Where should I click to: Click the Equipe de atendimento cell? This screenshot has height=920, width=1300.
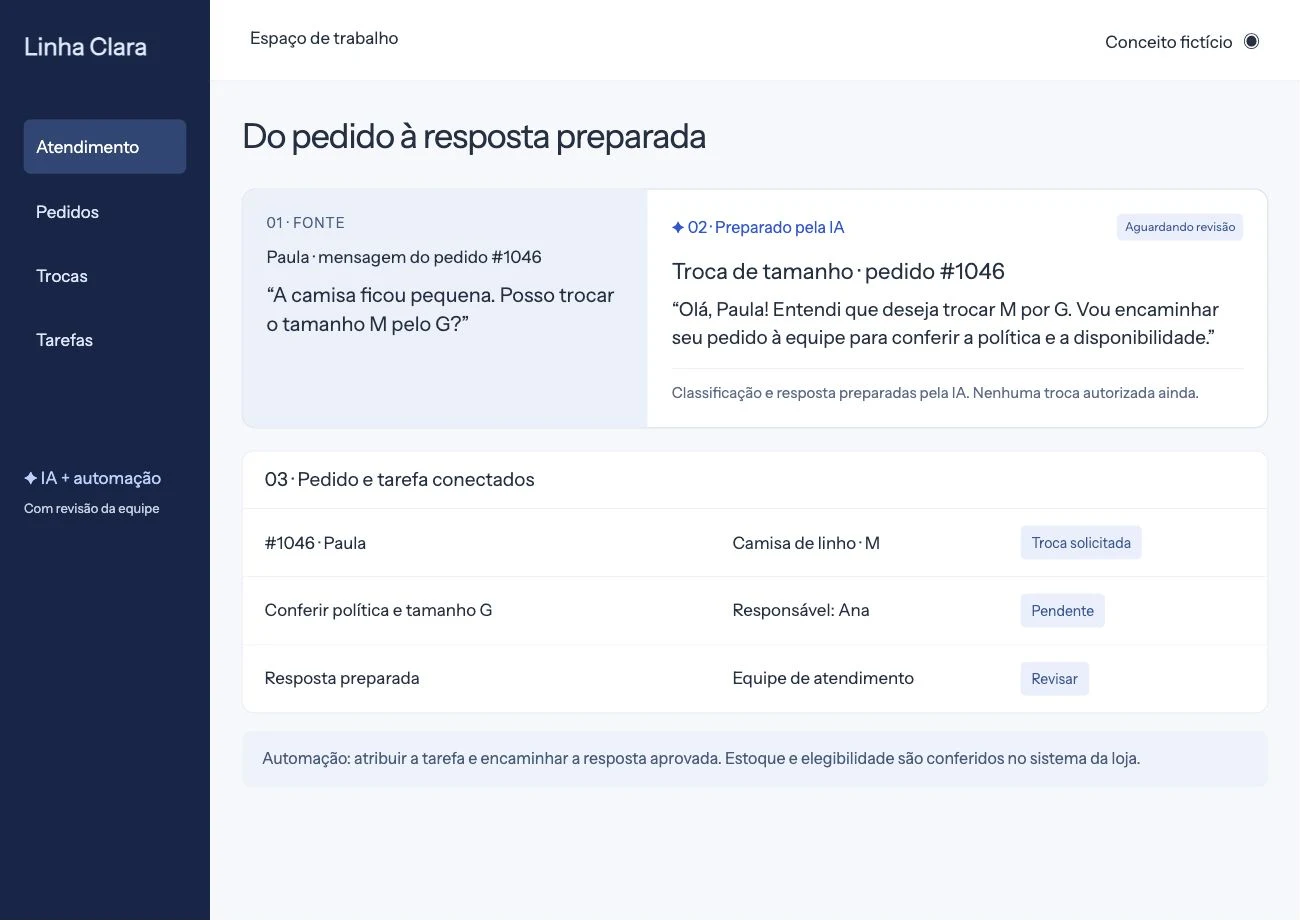click(823, 678)
